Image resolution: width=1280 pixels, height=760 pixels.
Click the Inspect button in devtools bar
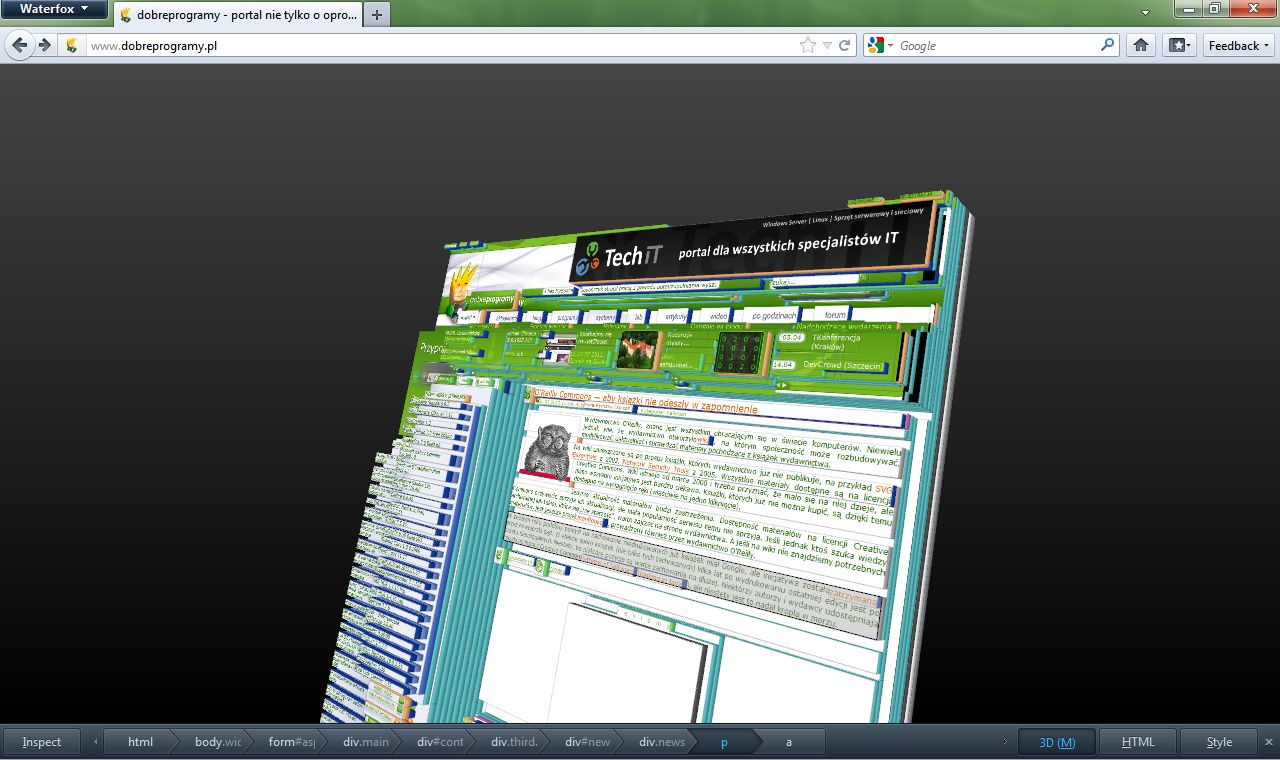[x=42, y=742]
